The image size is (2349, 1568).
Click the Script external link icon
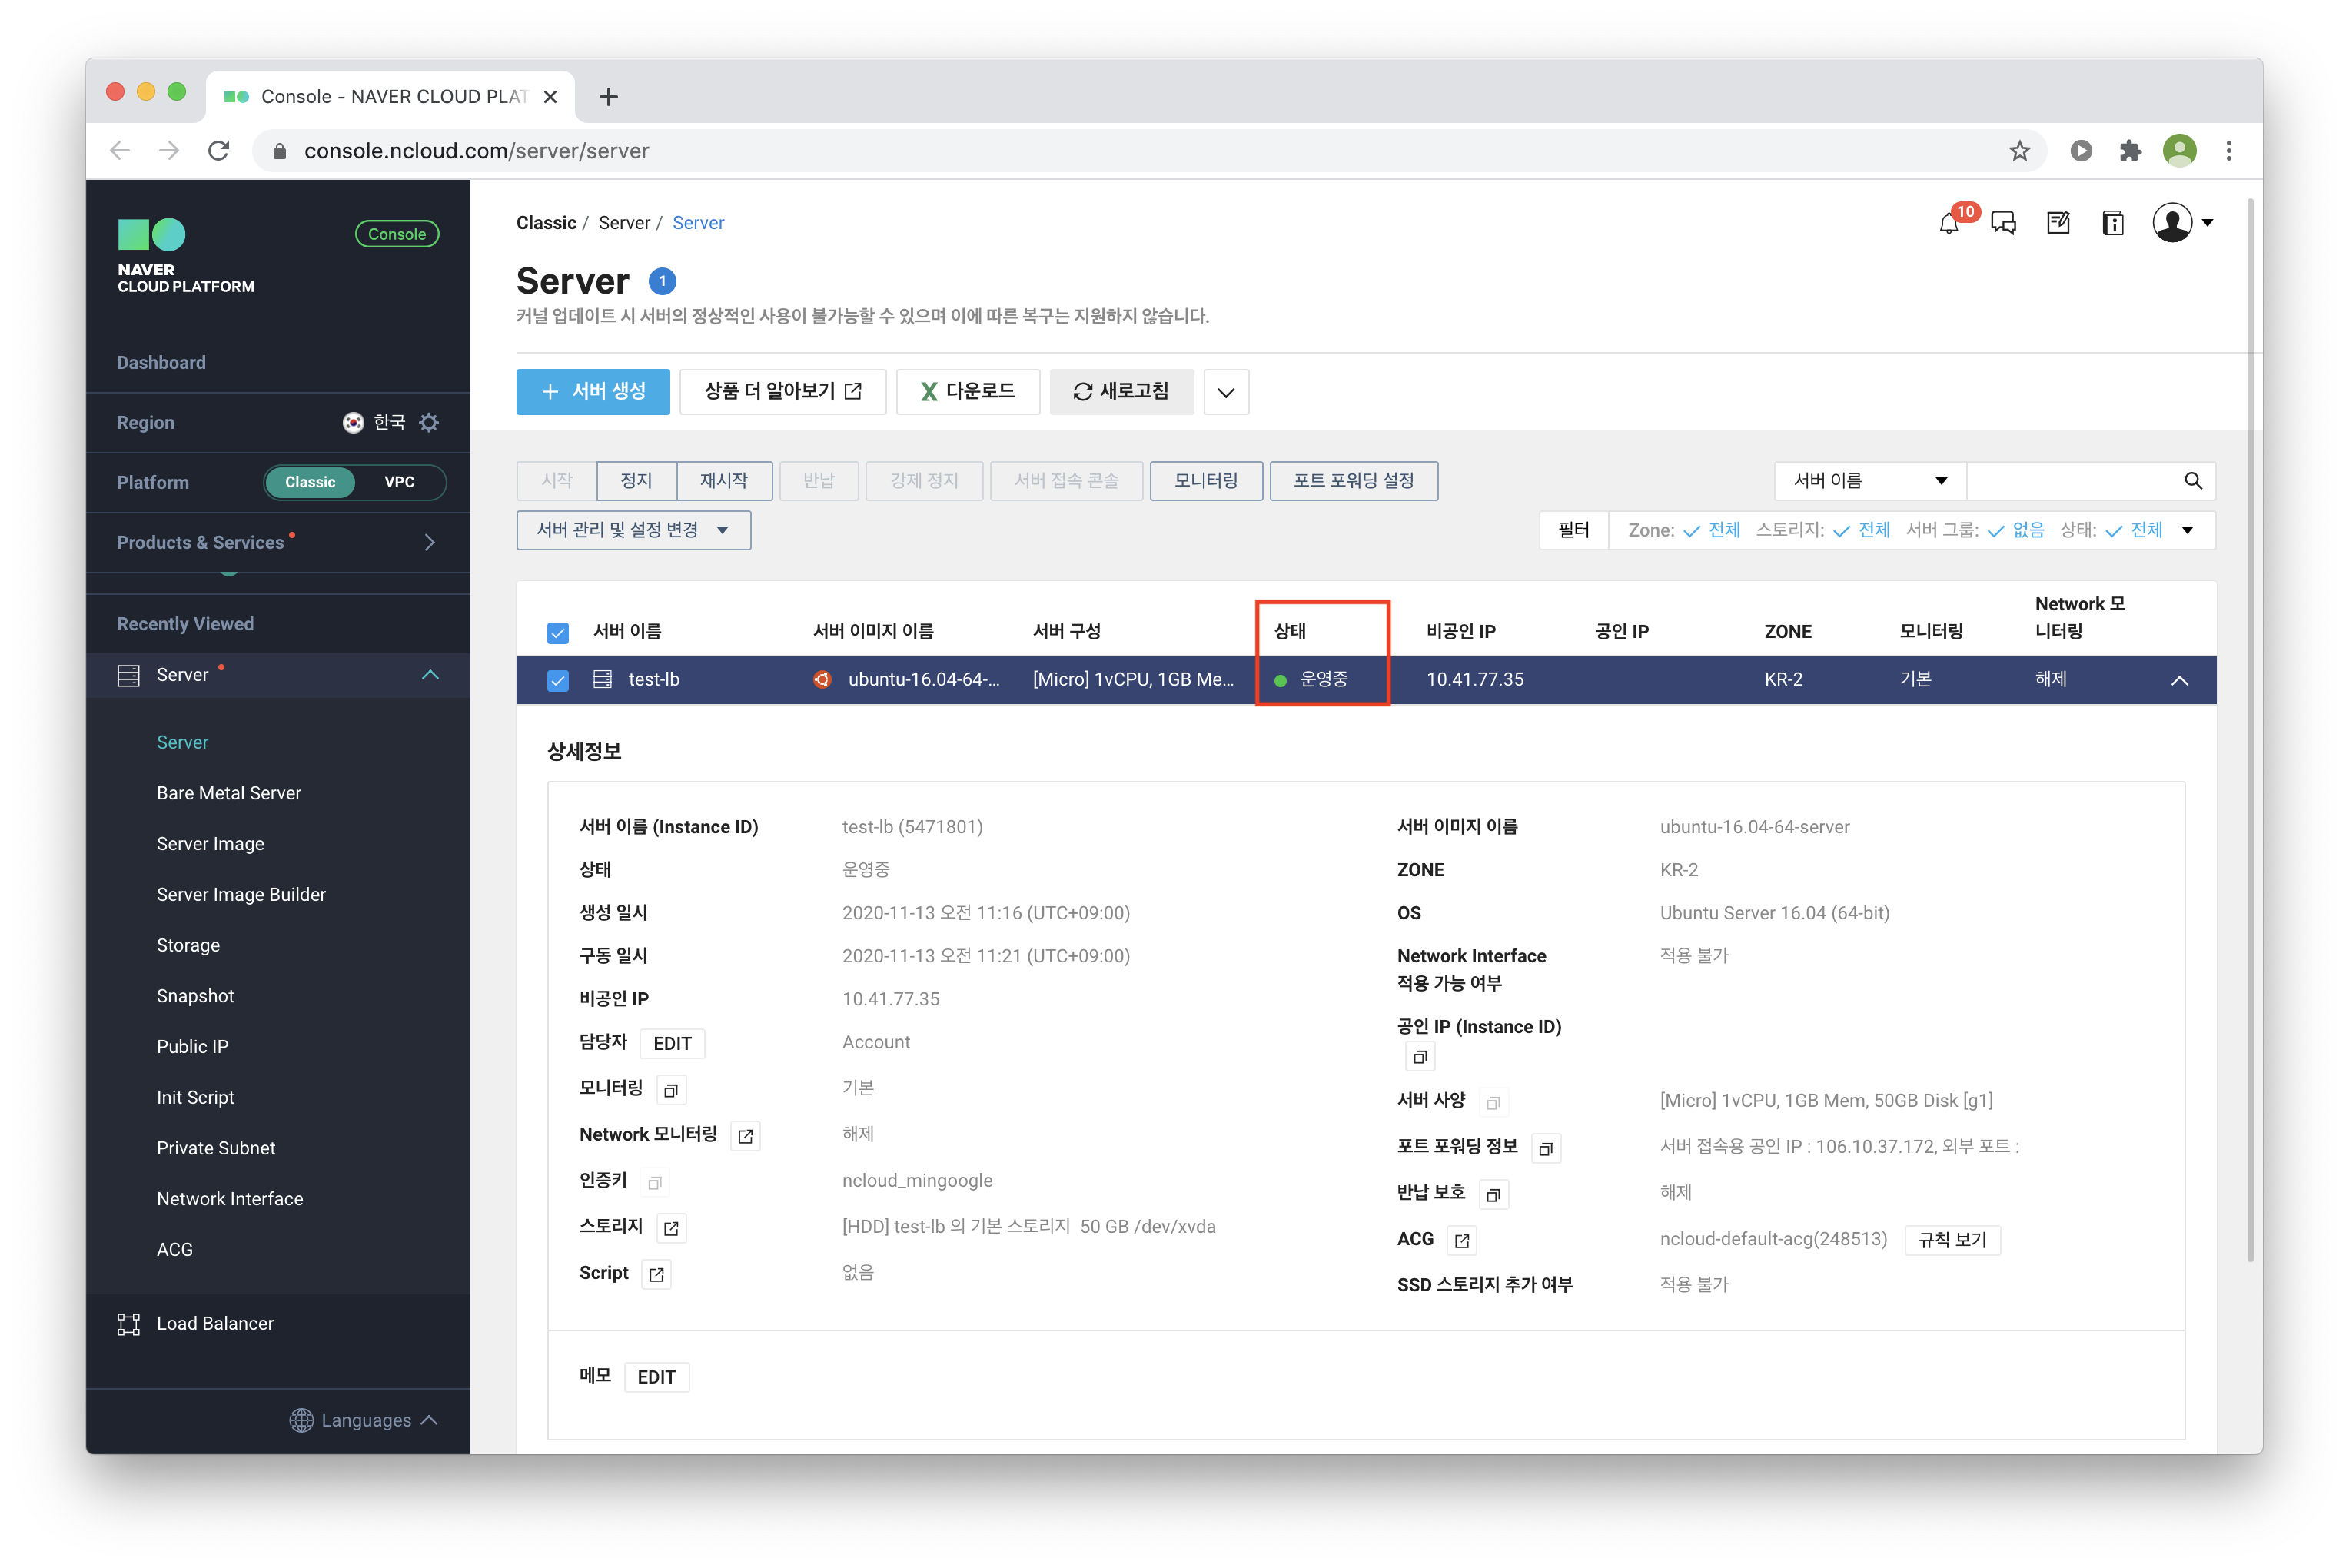tap(656, 1275)
